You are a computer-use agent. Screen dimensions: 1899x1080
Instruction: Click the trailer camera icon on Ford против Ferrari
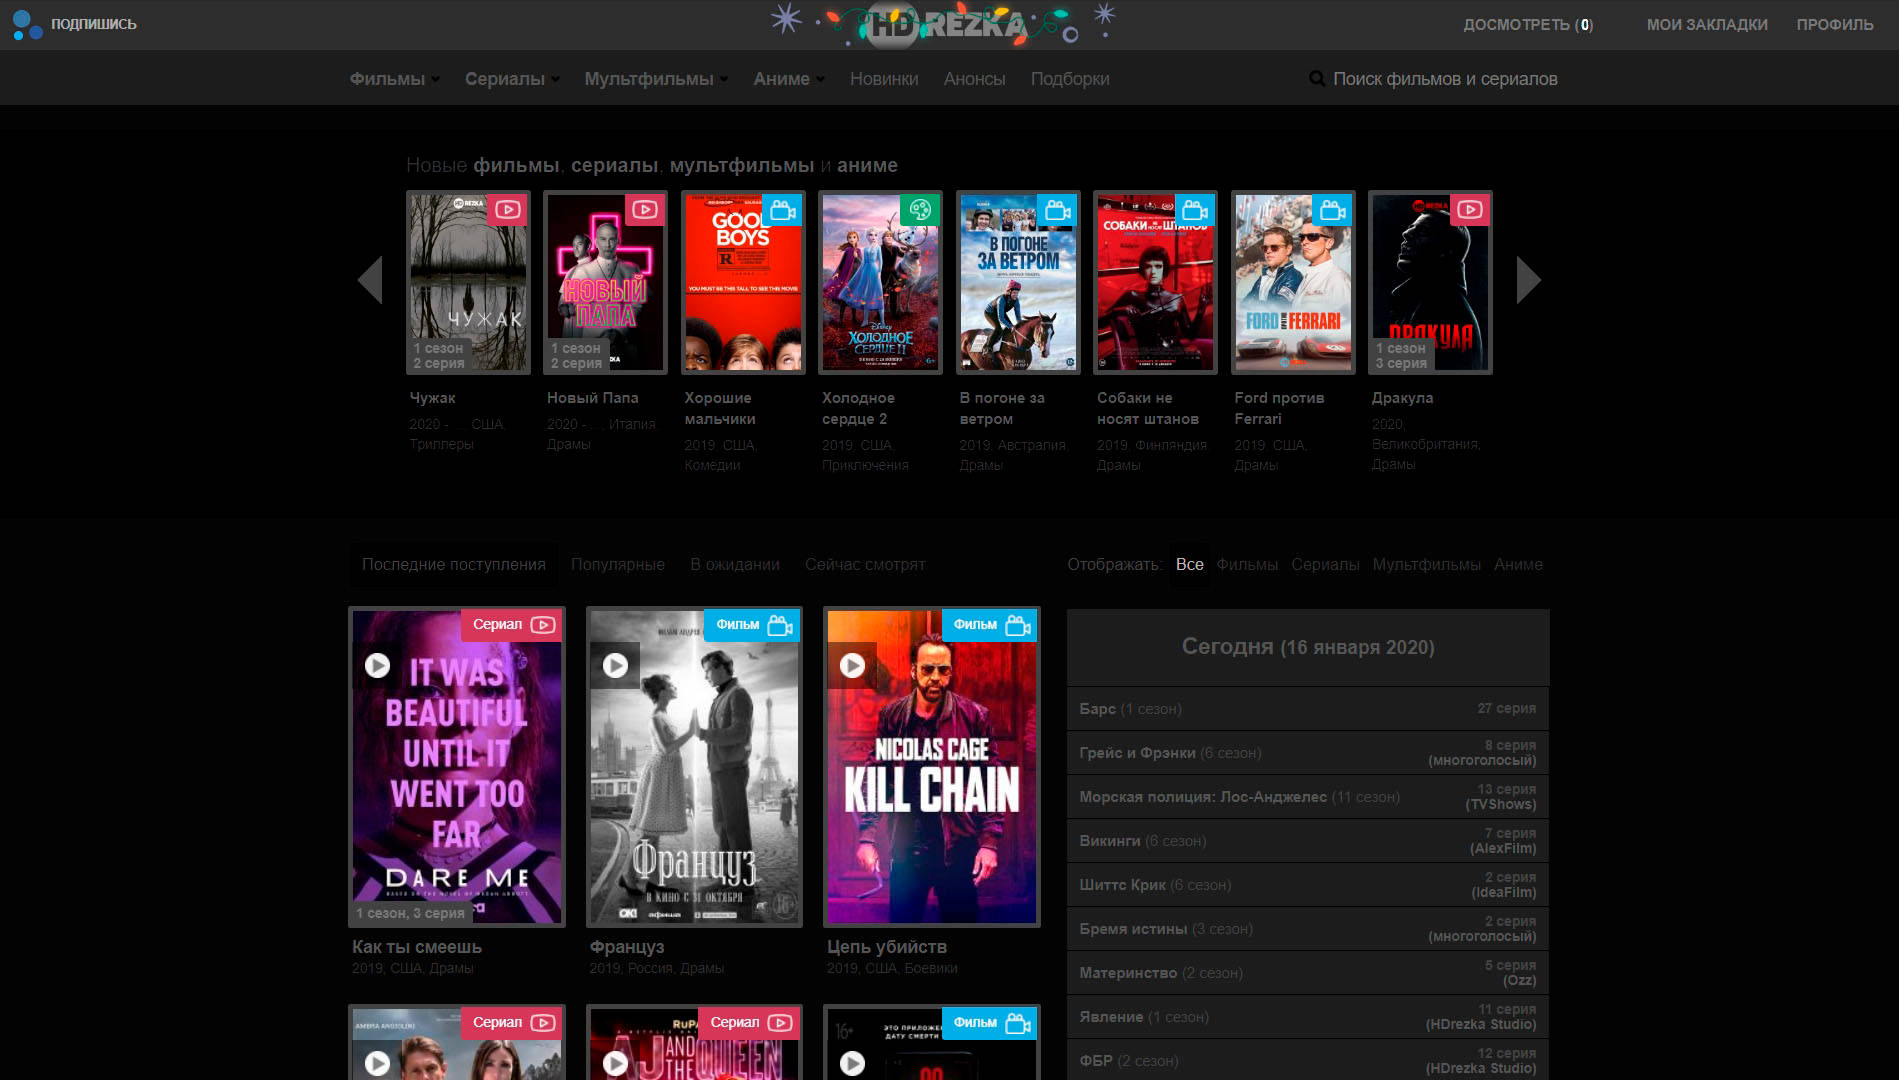(1334, 209)
